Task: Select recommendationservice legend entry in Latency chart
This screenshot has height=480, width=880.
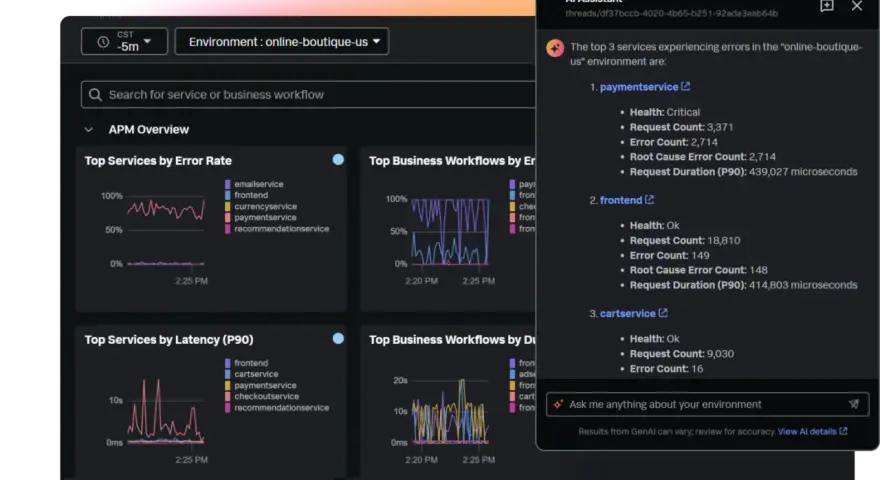Action: [282, 408]
